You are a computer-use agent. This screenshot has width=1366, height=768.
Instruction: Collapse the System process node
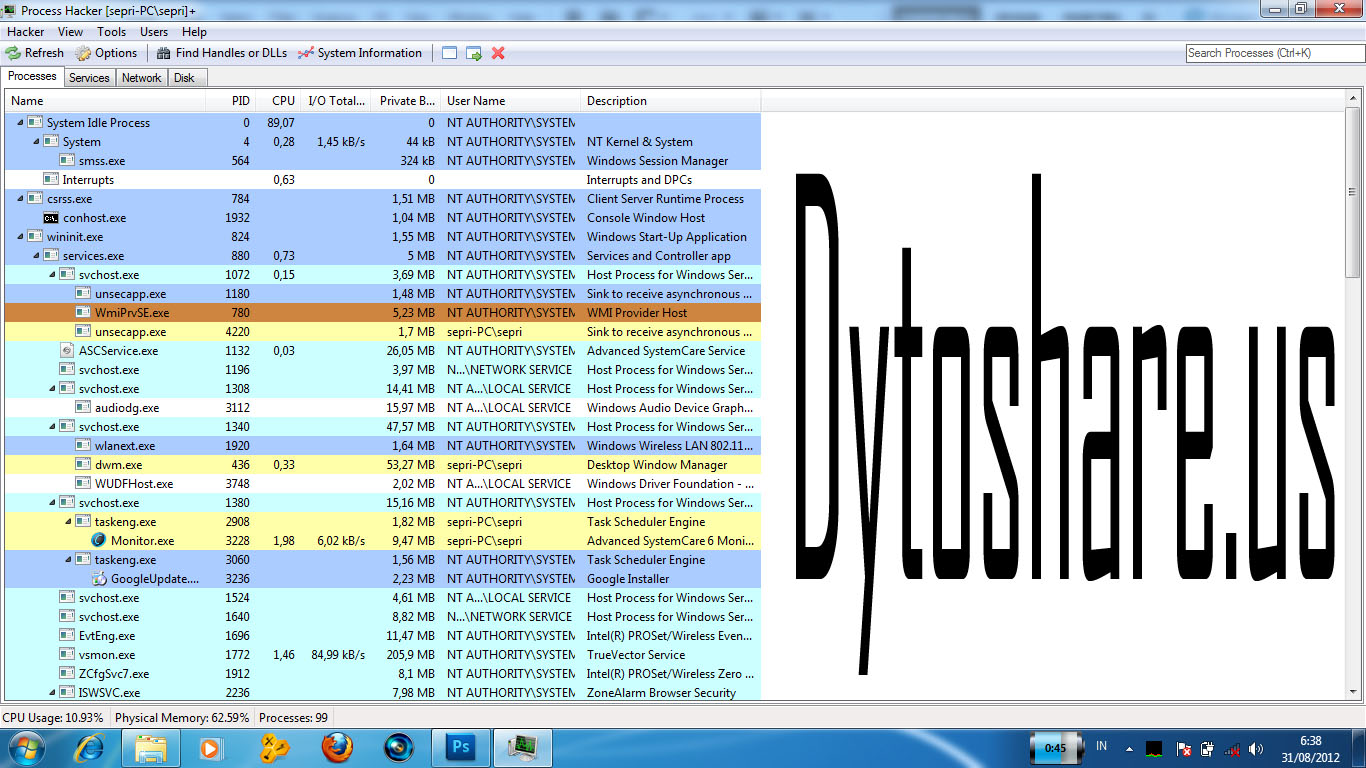click(x=36, y=142)
